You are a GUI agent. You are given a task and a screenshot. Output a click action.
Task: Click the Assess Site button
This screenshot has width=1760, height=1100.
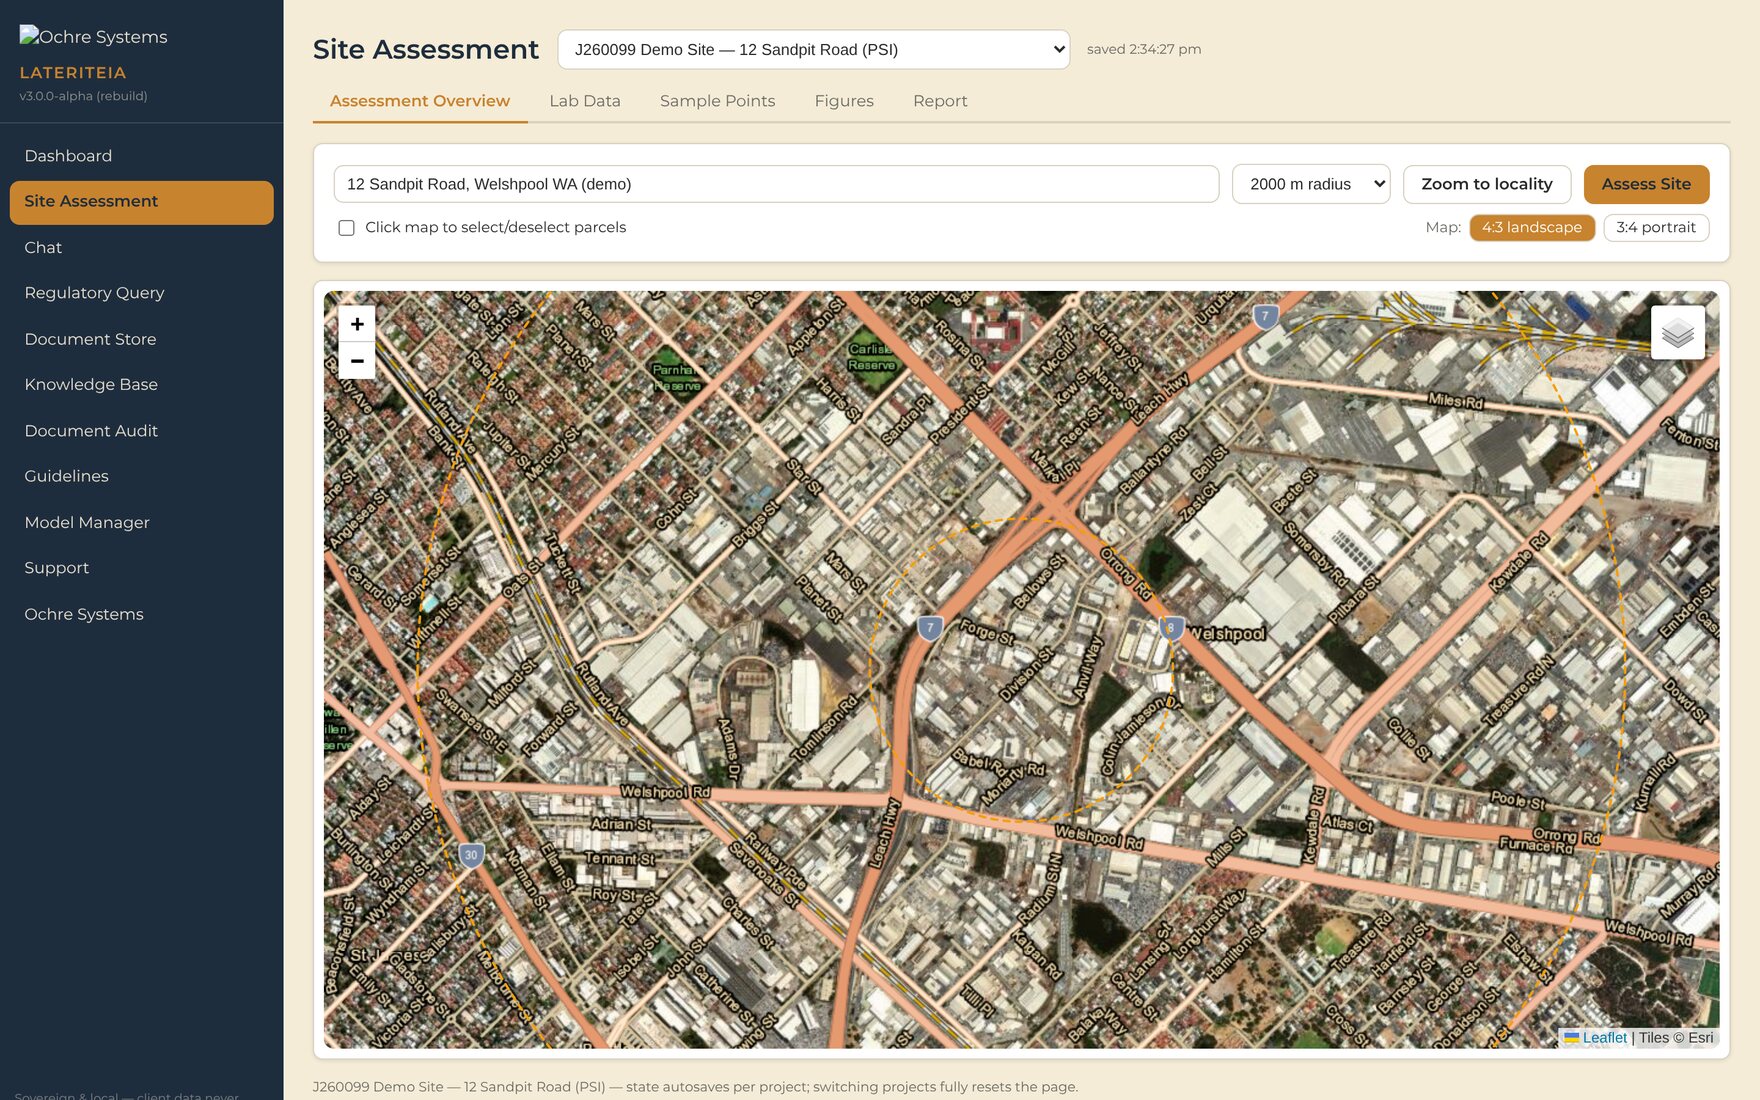(x=1646, y=184)
